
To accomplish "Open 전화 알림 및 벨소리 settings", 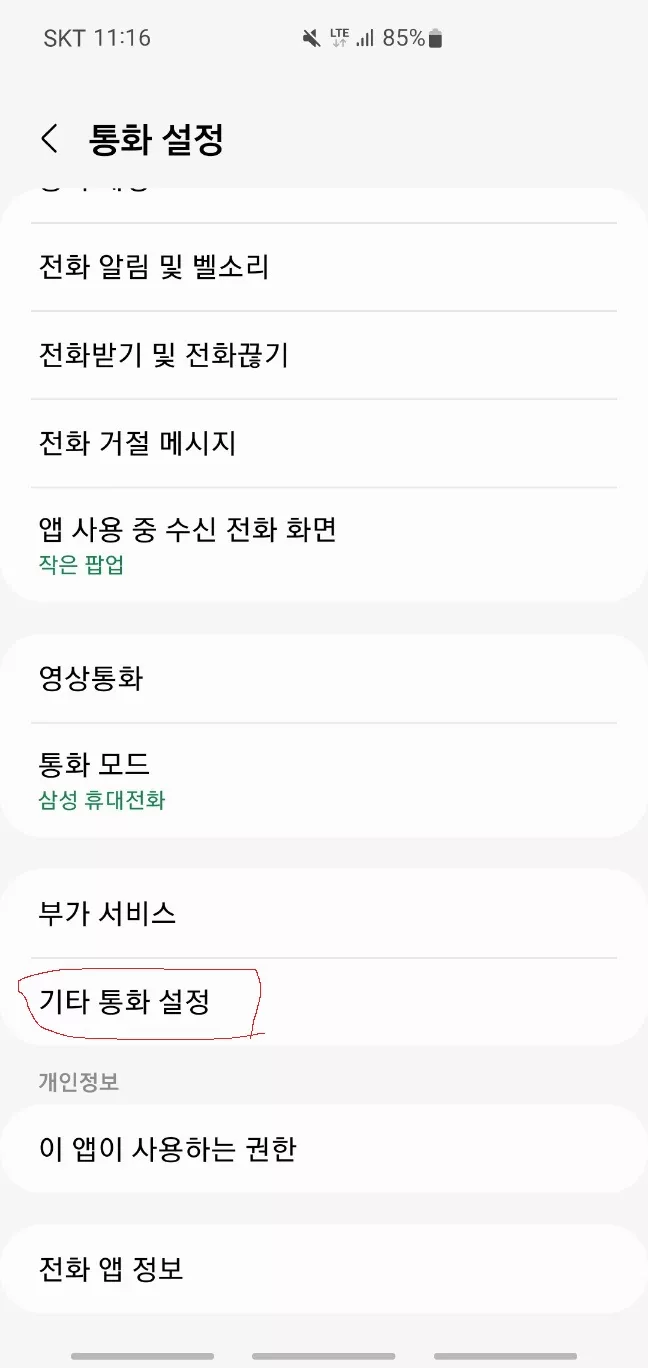I will click(324, 267).
